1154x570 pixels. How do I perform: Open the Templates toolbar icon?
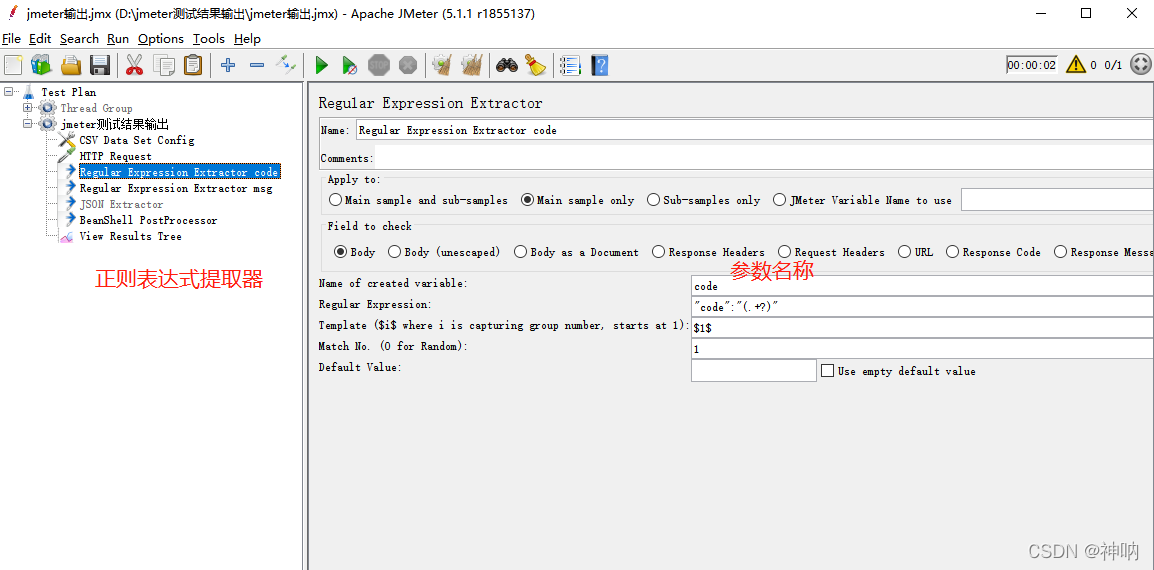coord(40,65)
